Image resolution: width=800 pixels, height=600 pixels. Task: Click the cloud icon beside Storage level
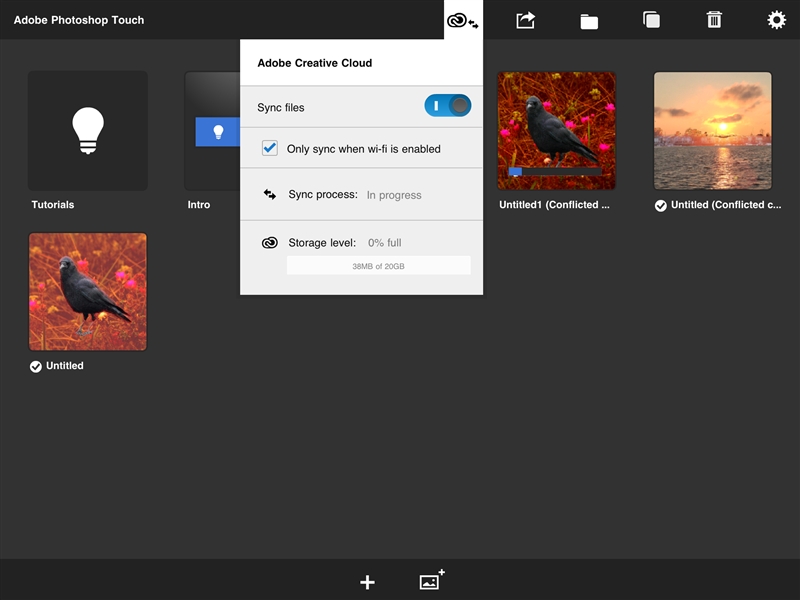click(270, 243)
